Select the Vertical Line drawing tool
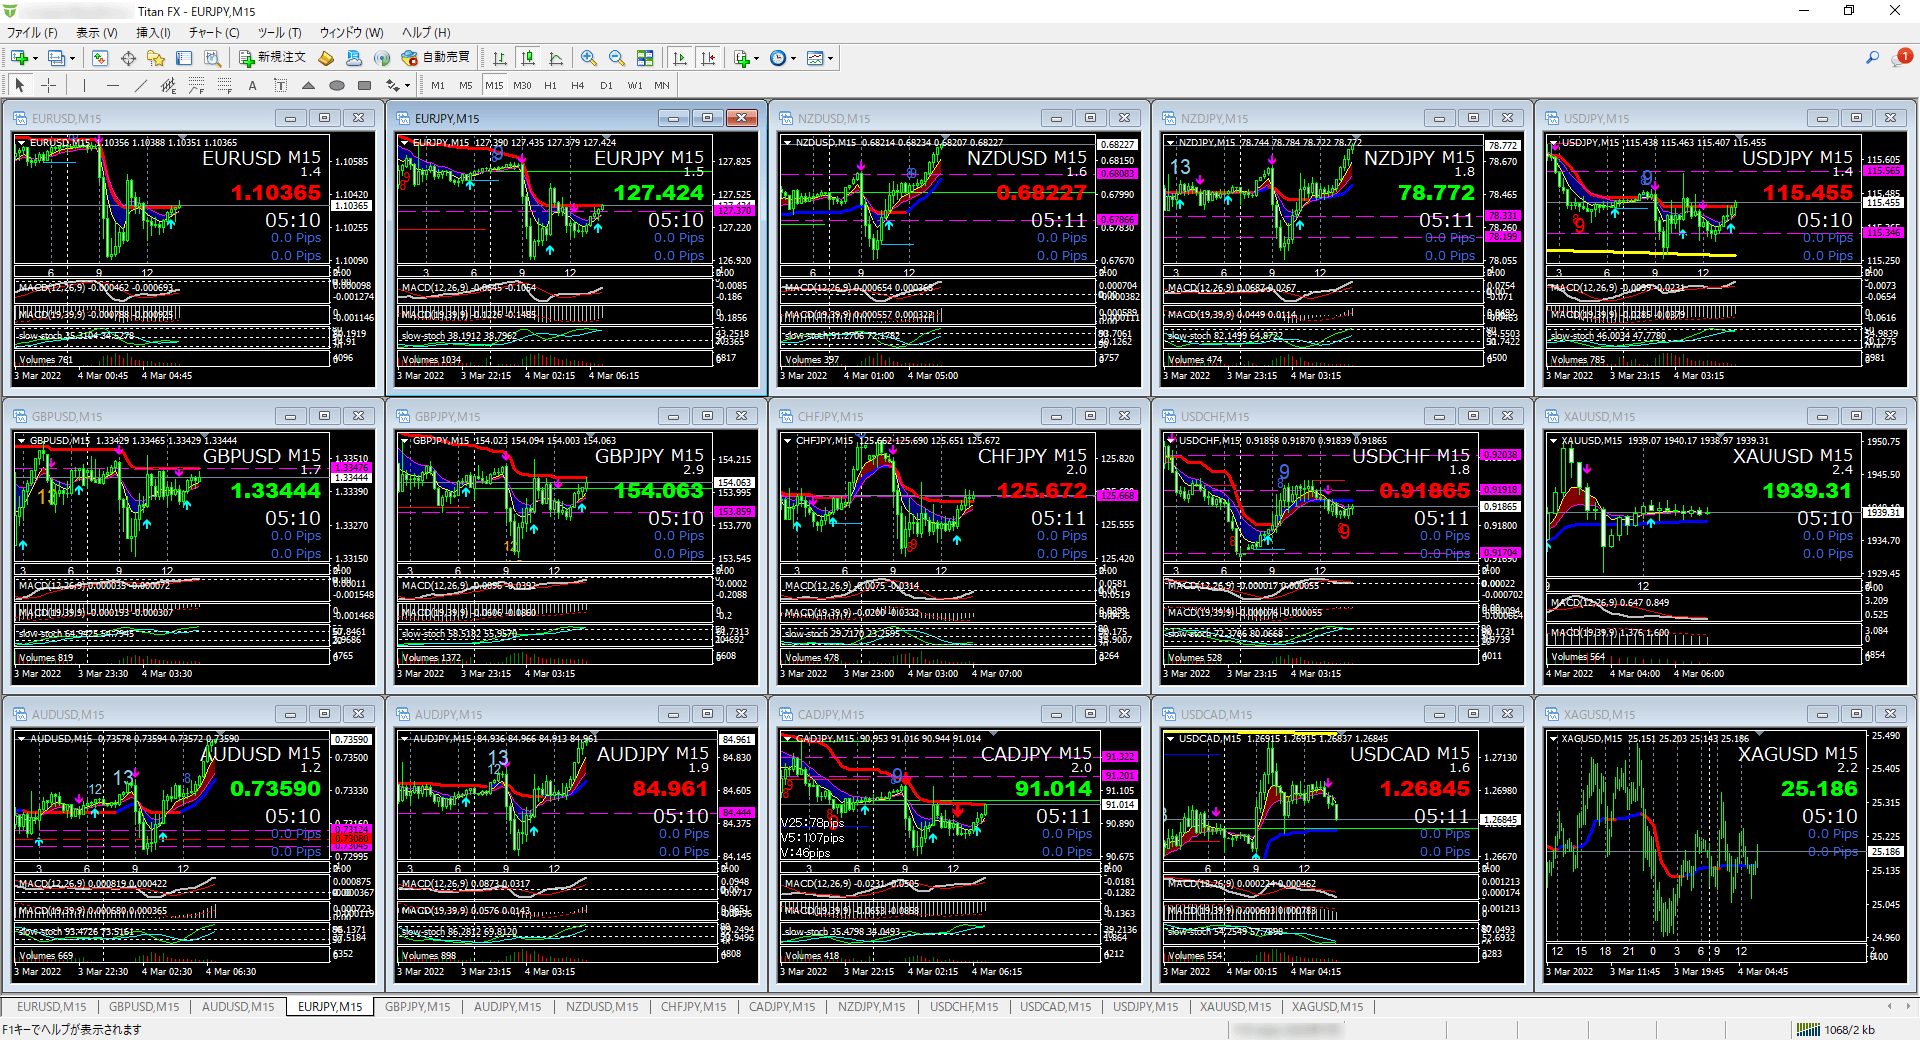Viewport: 1920px width, 1040px height. [84, 85]
